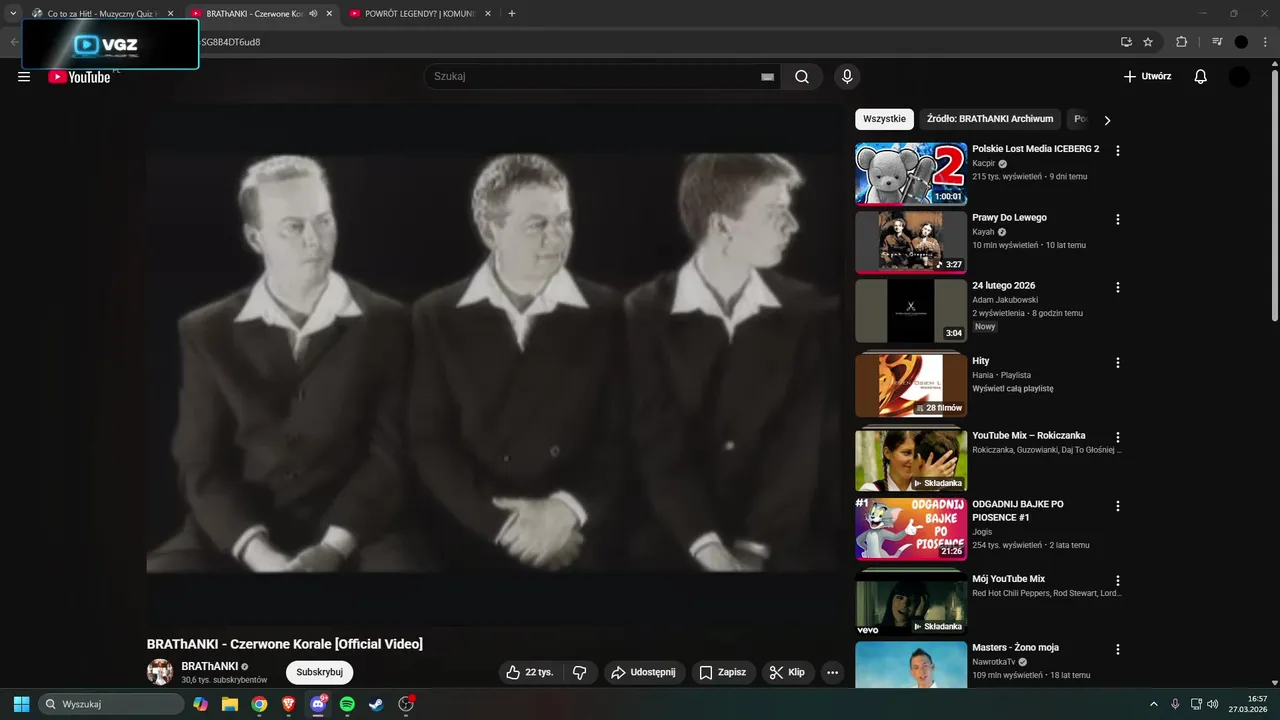Like the video with thumbs up 22 tys.
The image size is (1280, 720).
pos(529,672)
